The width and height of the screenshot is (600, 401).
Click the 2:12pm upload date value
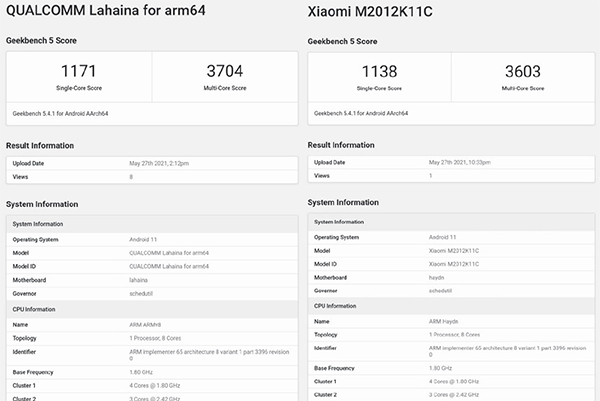[x=162, y=163]
